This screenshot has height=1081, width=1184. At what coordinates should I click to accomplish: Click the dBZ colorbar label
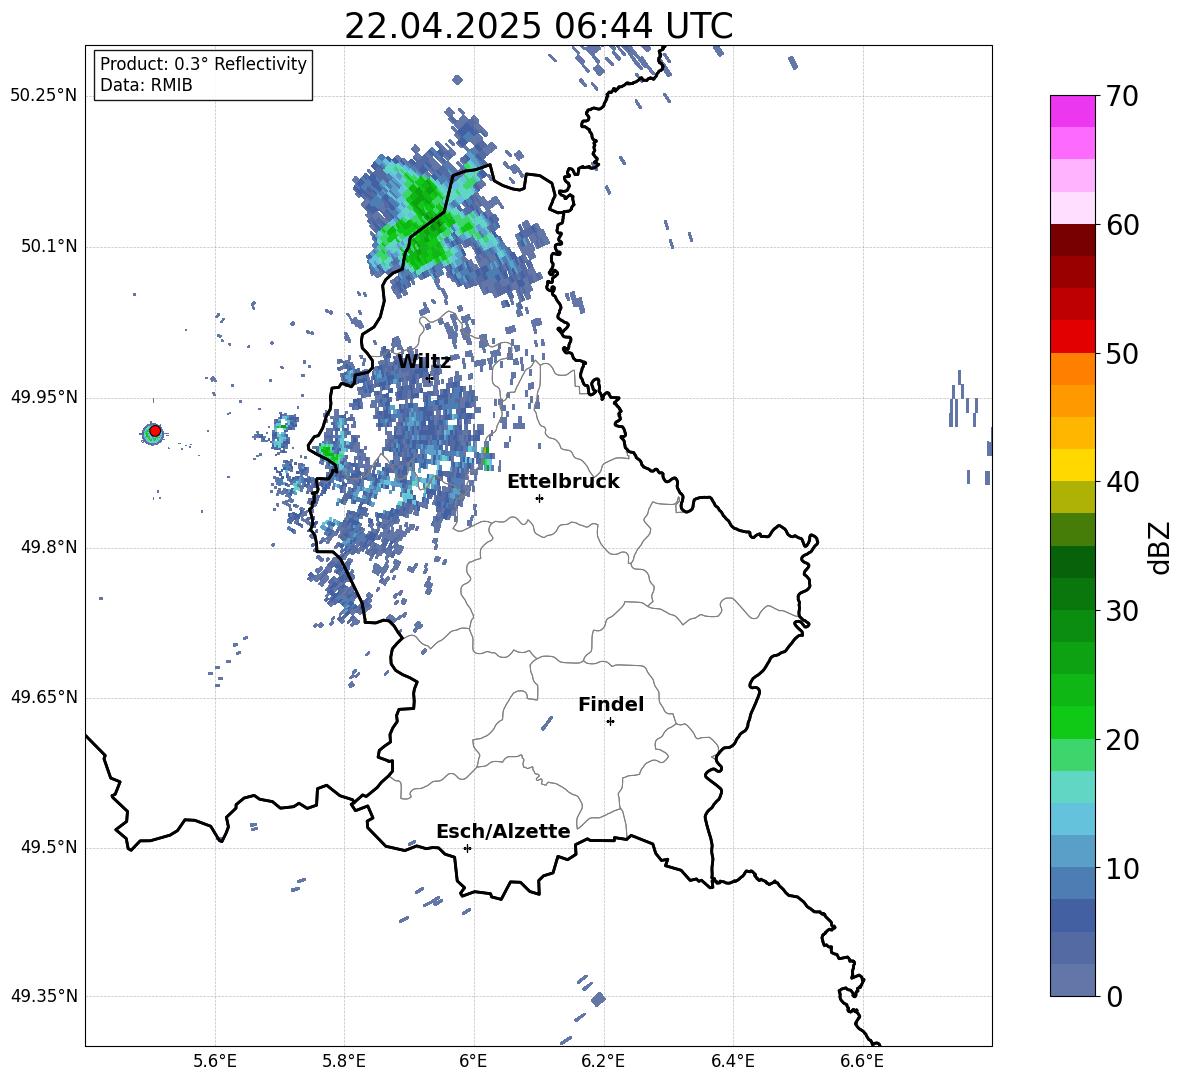click(x=1161, y=547)
